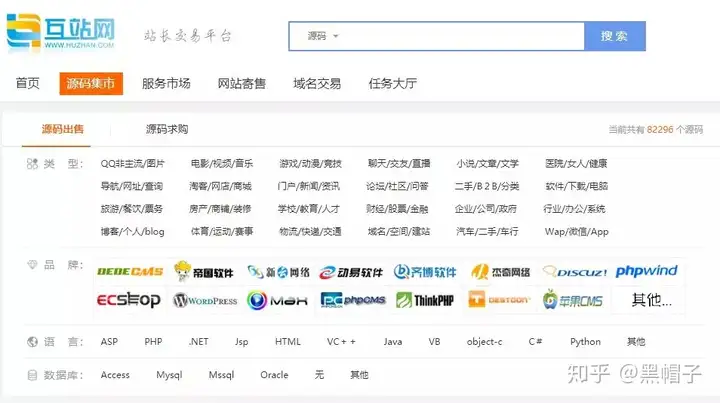
Task: Filter by language .NET
Action: pos(198,341)
